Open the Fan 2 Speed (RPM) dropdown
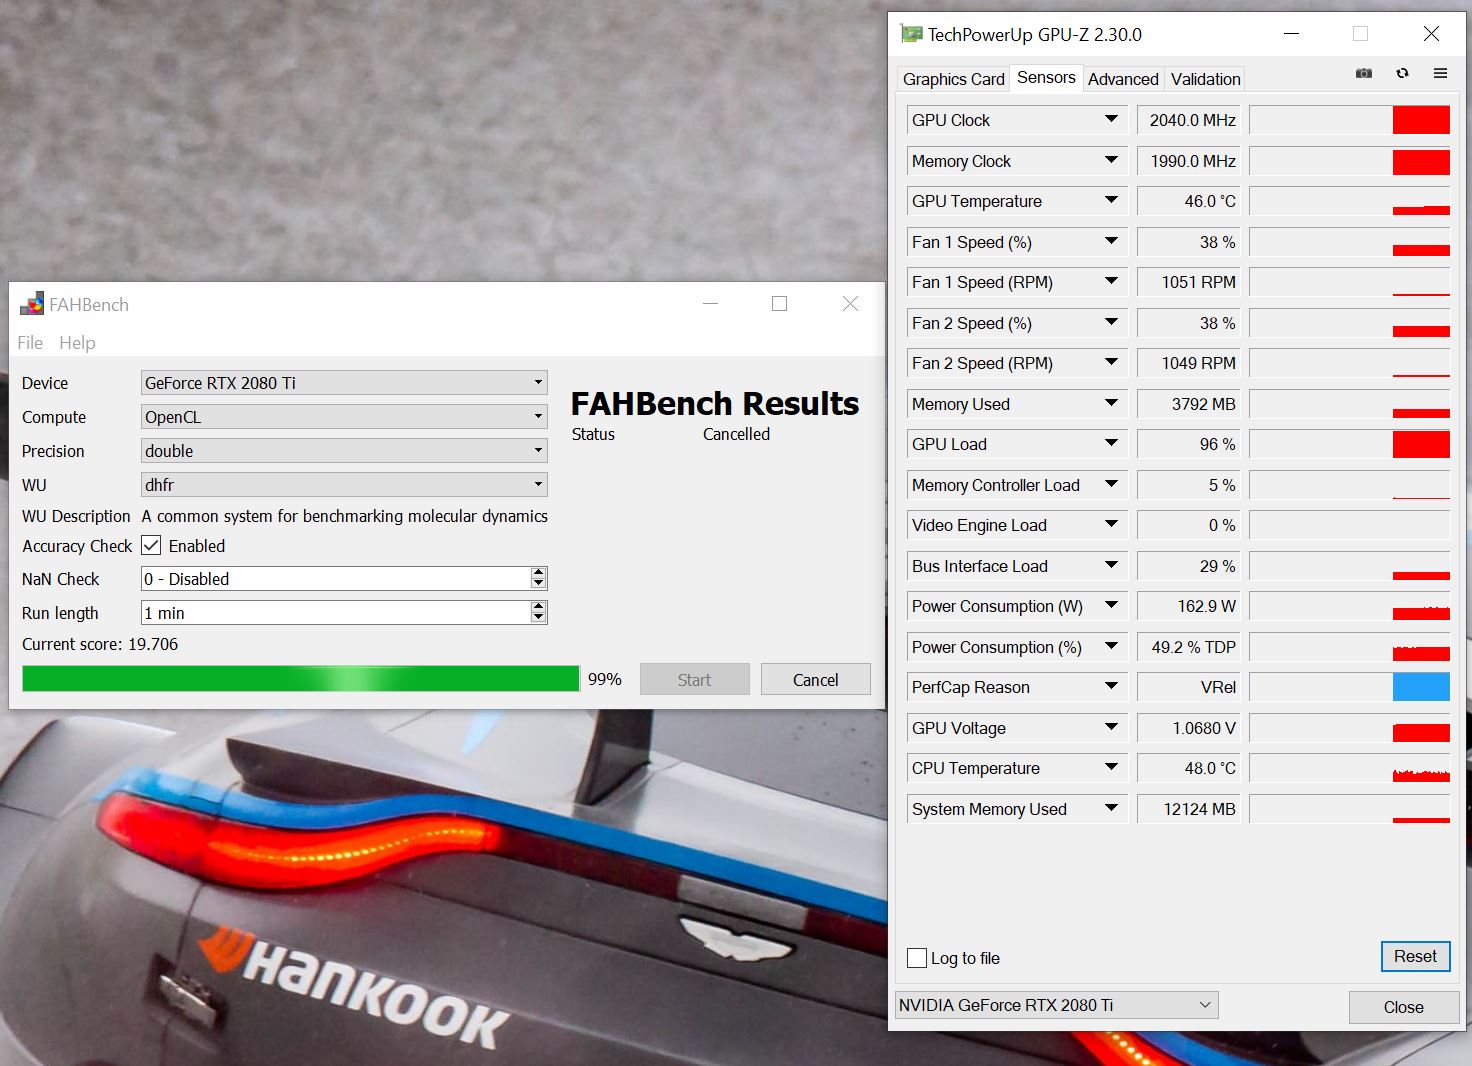This screenshot has height=1066, width=1472. [x=1111, y=363]
